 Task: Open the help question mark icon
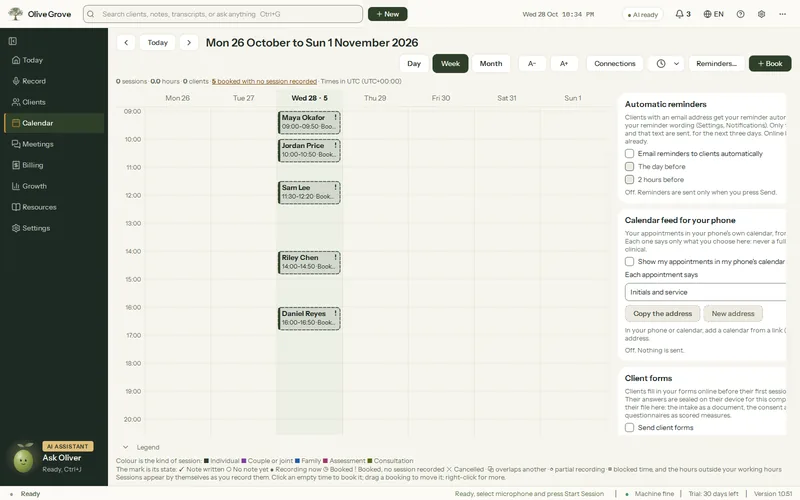tap(740, 14)
